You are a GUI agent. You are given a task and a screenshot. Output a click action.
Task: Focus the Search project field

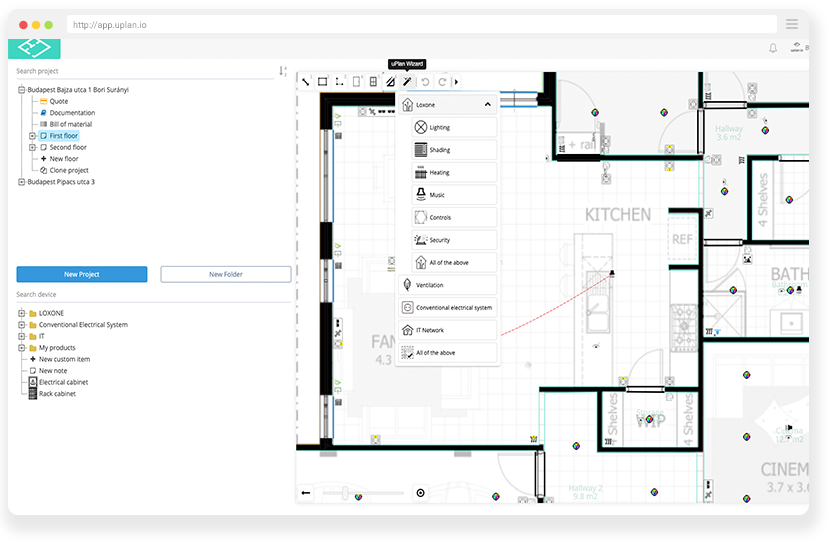tap(144, 71)
